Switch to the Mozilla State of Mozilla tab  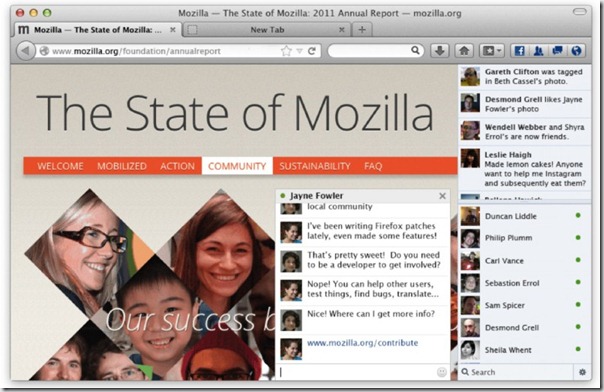(x=98, y=30)
